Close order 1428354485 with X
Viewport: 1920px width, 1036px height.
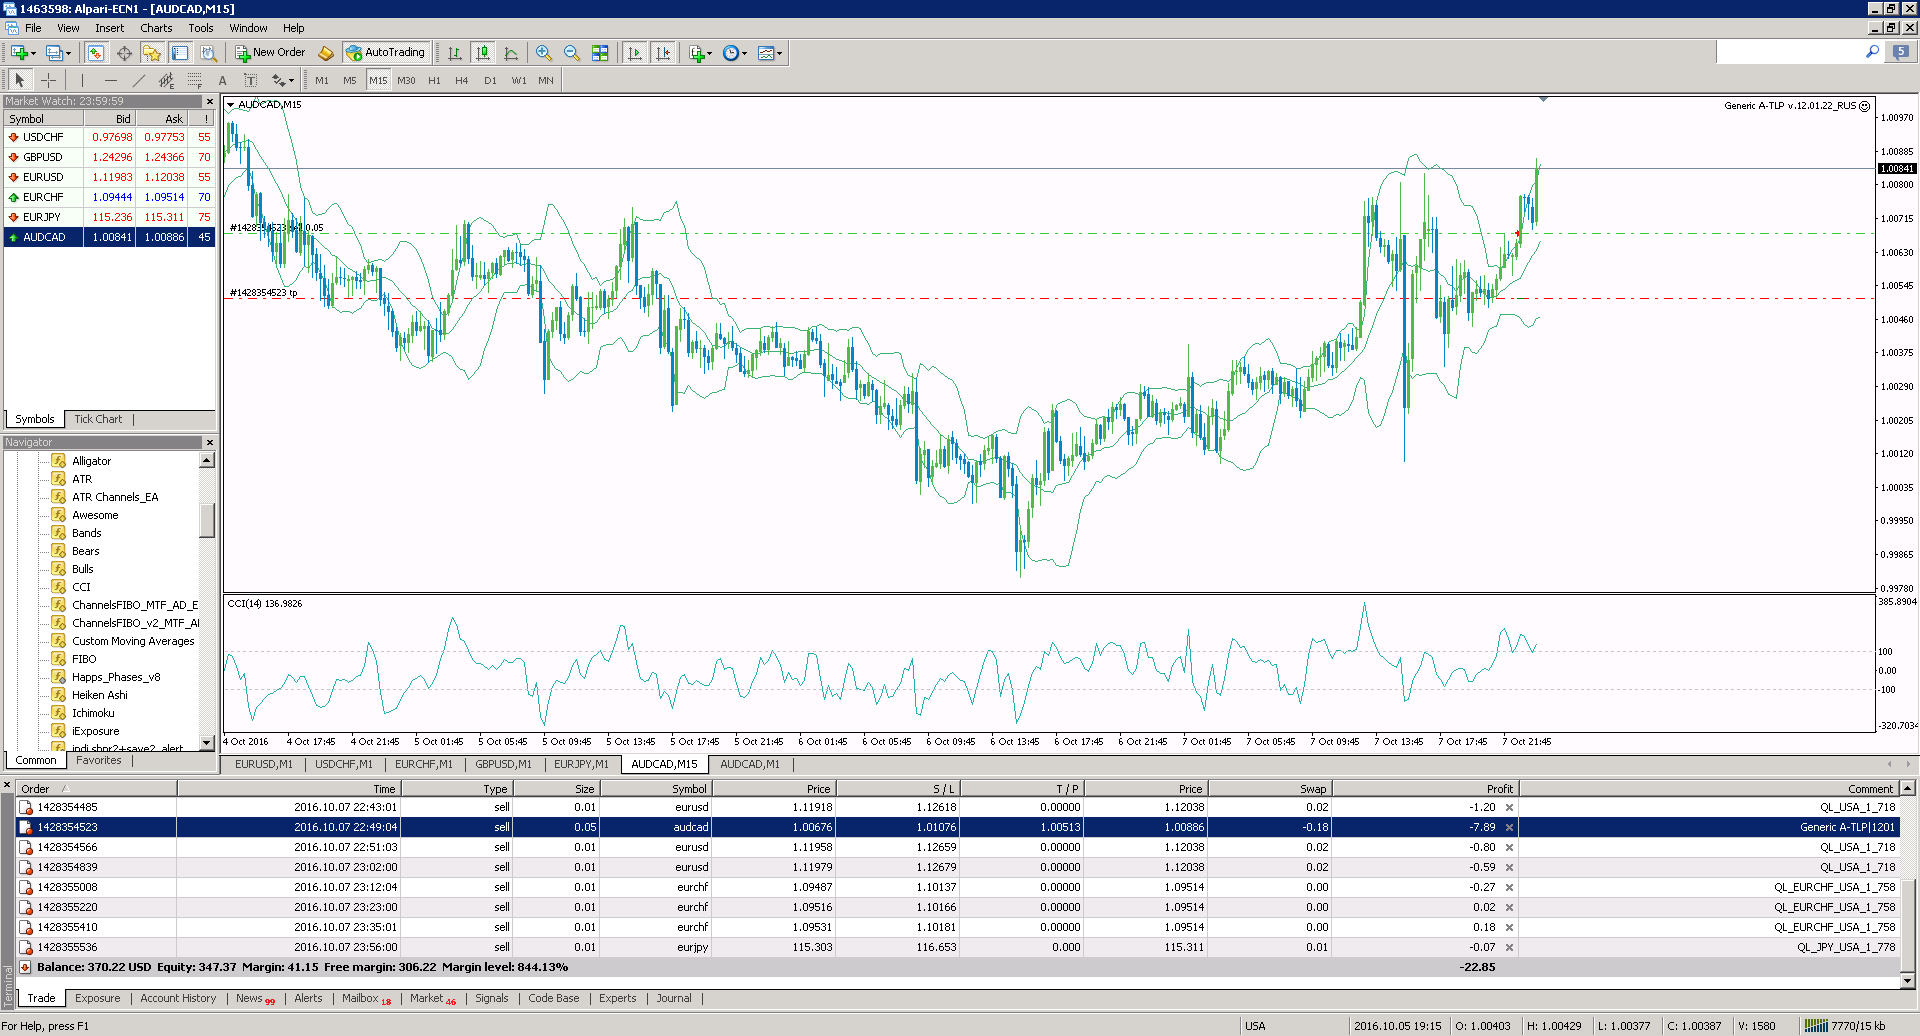pos(1510,807)
